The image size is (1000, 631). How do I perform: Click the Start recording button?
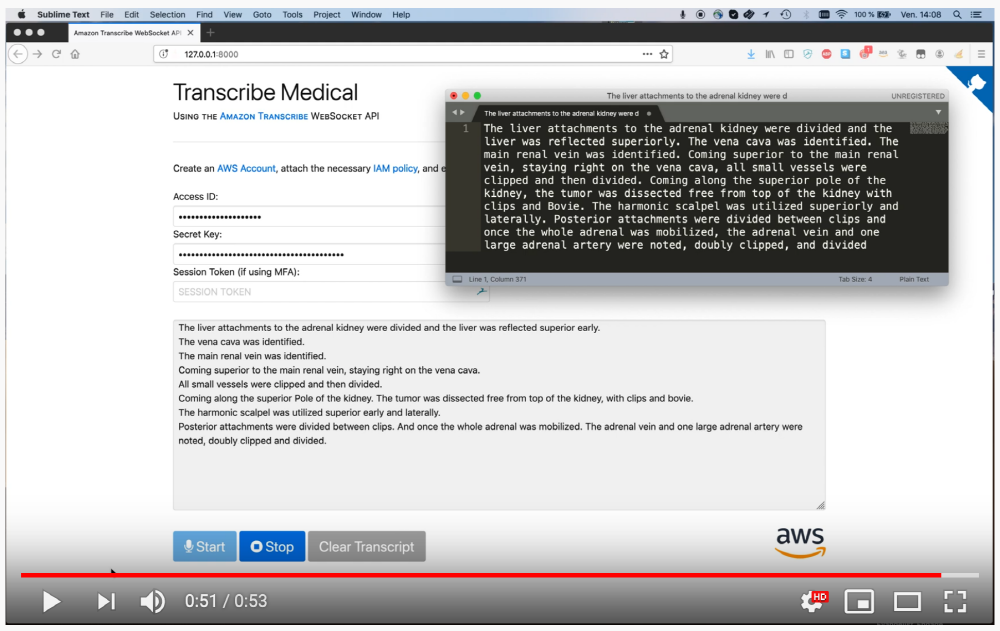(204, 547)
